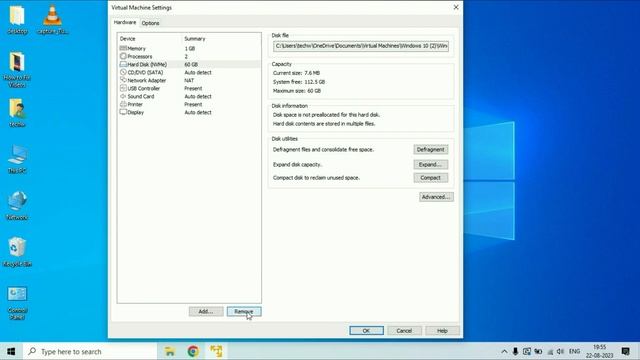
Task: Click 'Auto detect' in the Display row
Action: (198, 112)
